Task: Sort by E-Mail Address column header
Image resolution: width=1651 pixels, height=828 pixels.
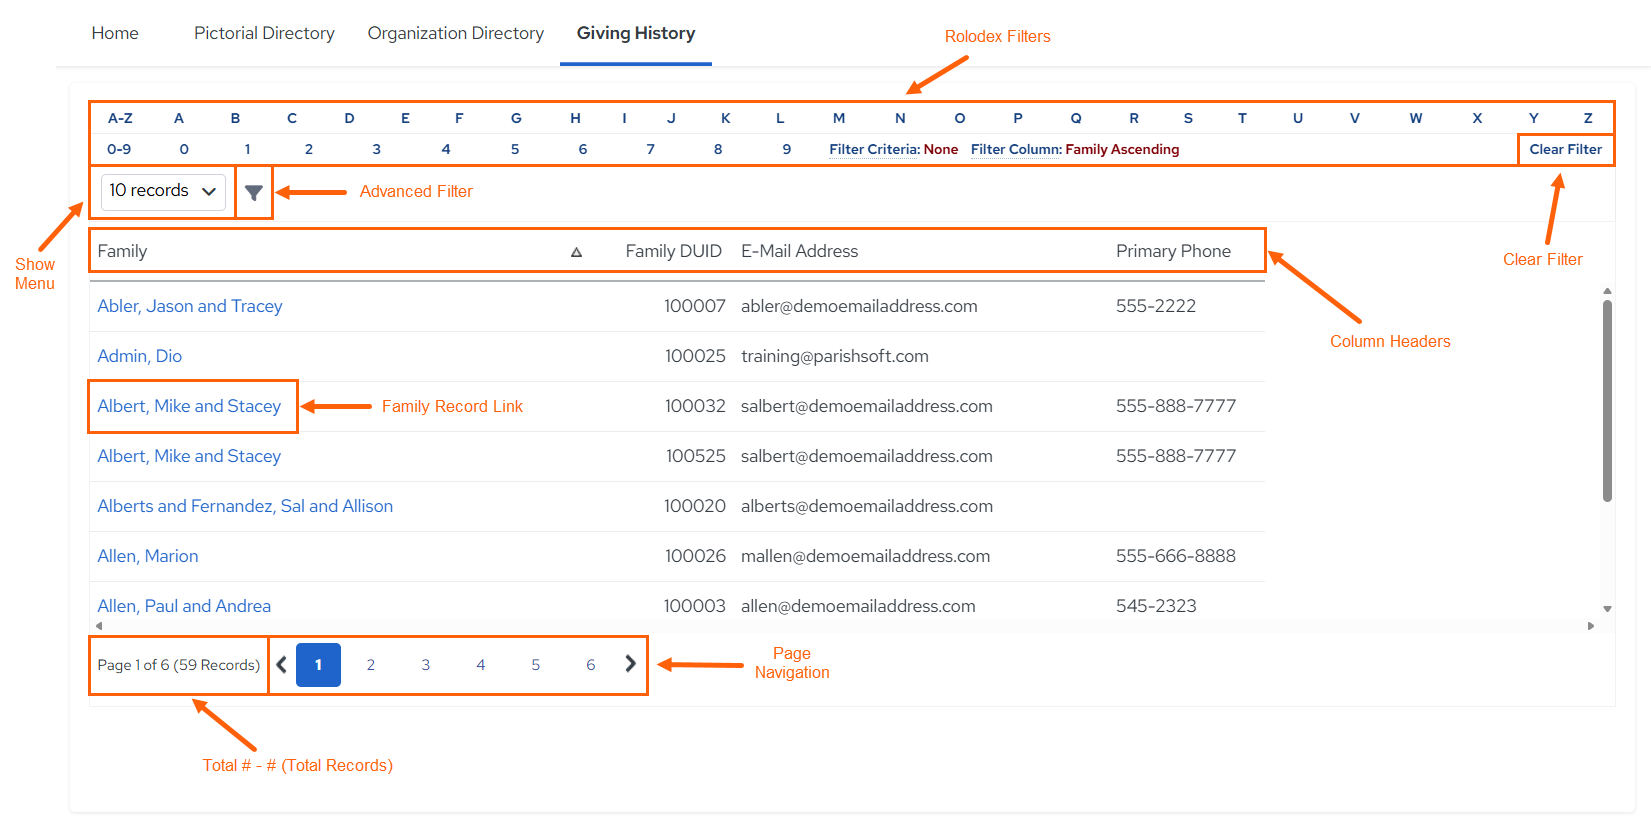Action: [799, 251]
